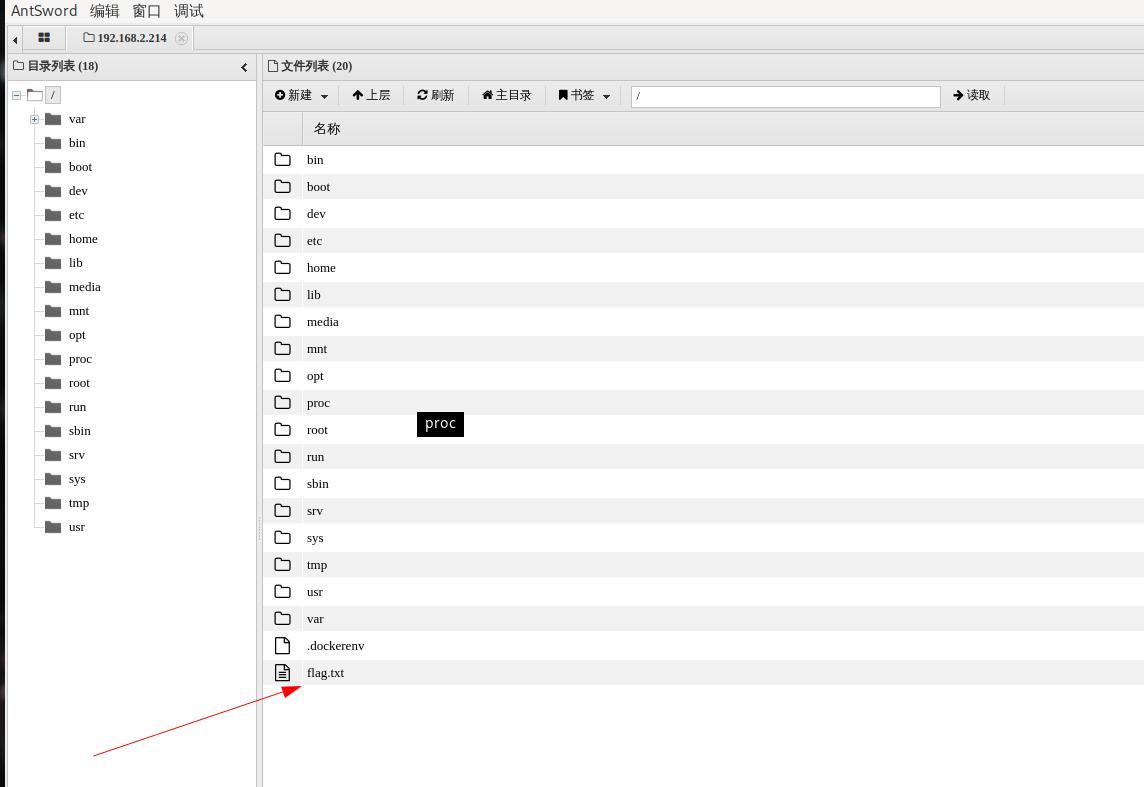Screen dimensions: 1144x787
Task: Click the flag.txt file icon
Action: 283,673
